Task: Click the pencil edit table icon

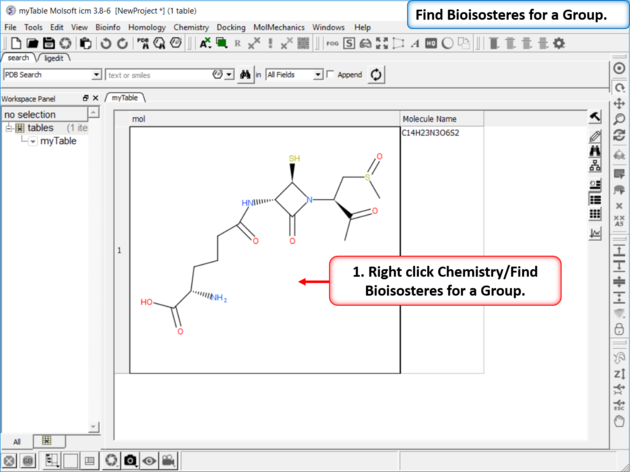Action: point(595,135)
